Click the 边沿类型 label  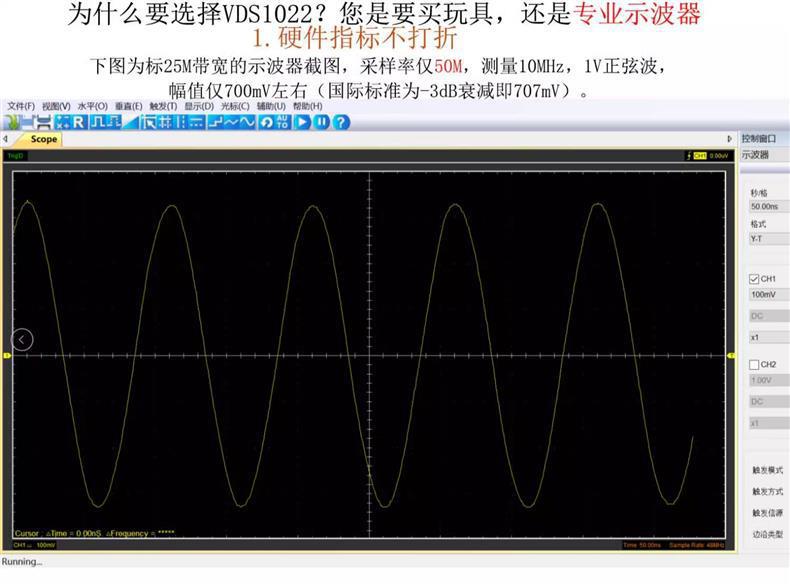tap(768, 534)
